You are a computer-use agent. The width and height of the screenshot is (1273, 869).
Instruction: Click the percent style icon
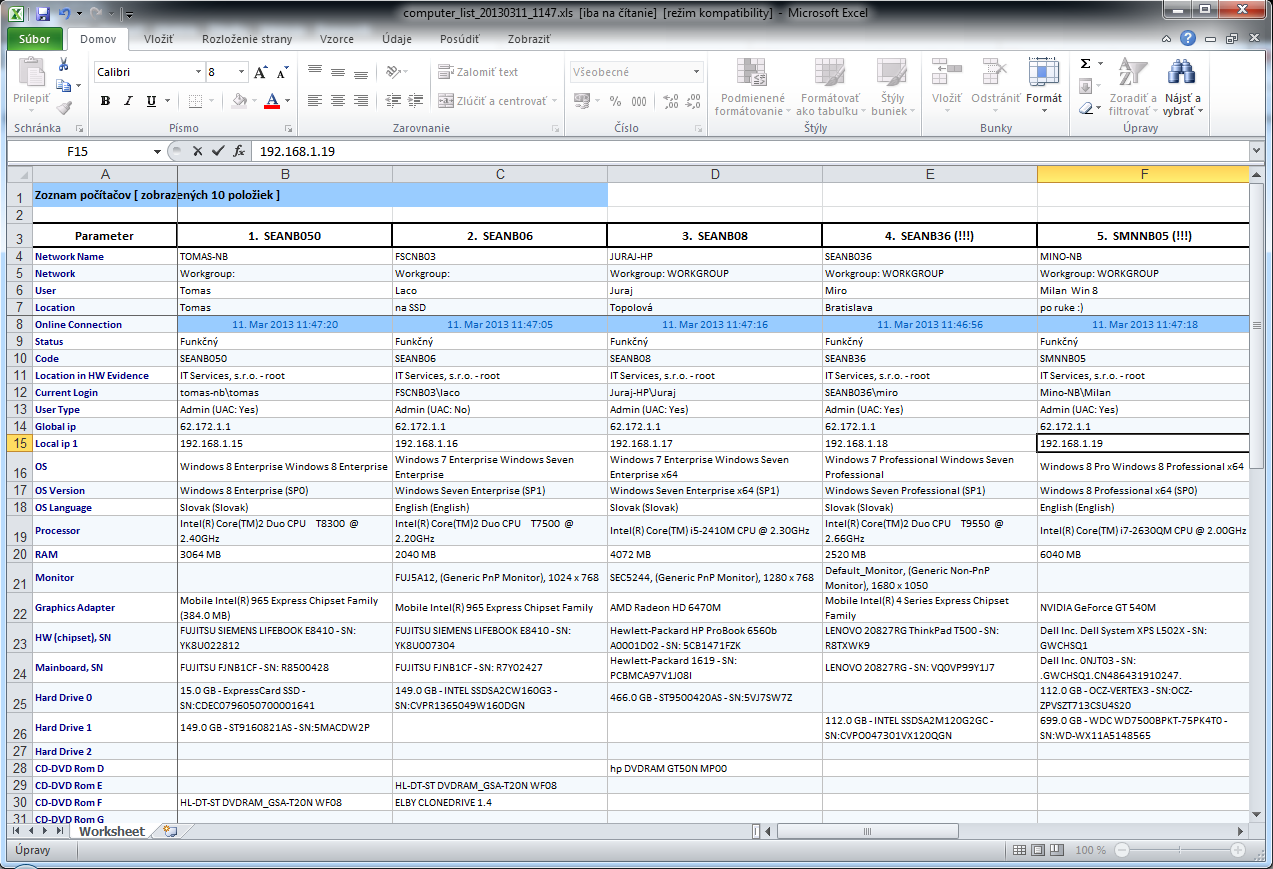pyautogui.click(x=614, y=101)
